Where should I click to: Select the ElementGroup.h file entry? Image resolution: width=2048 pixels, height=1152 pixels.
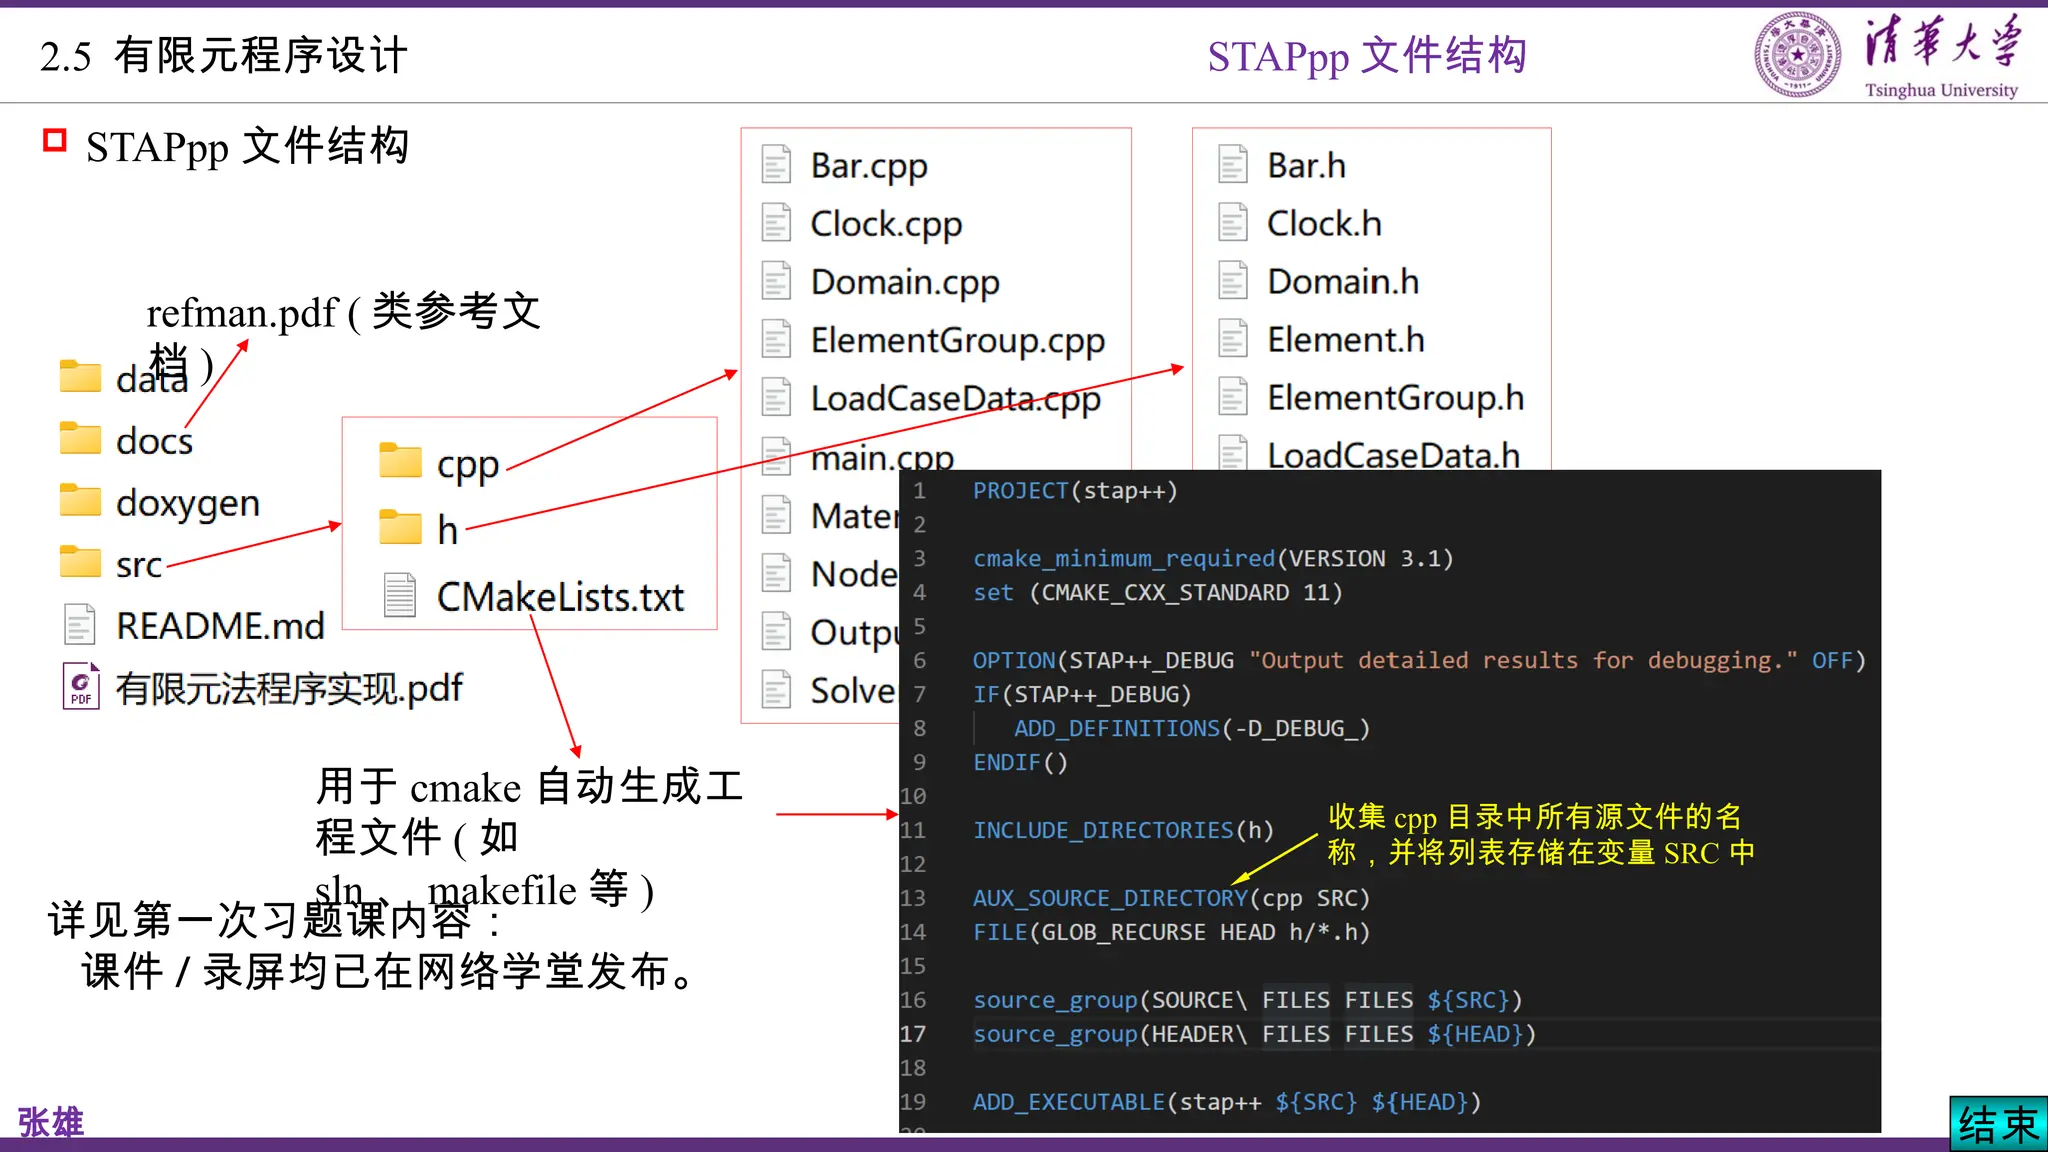[x=1394, y=398]
